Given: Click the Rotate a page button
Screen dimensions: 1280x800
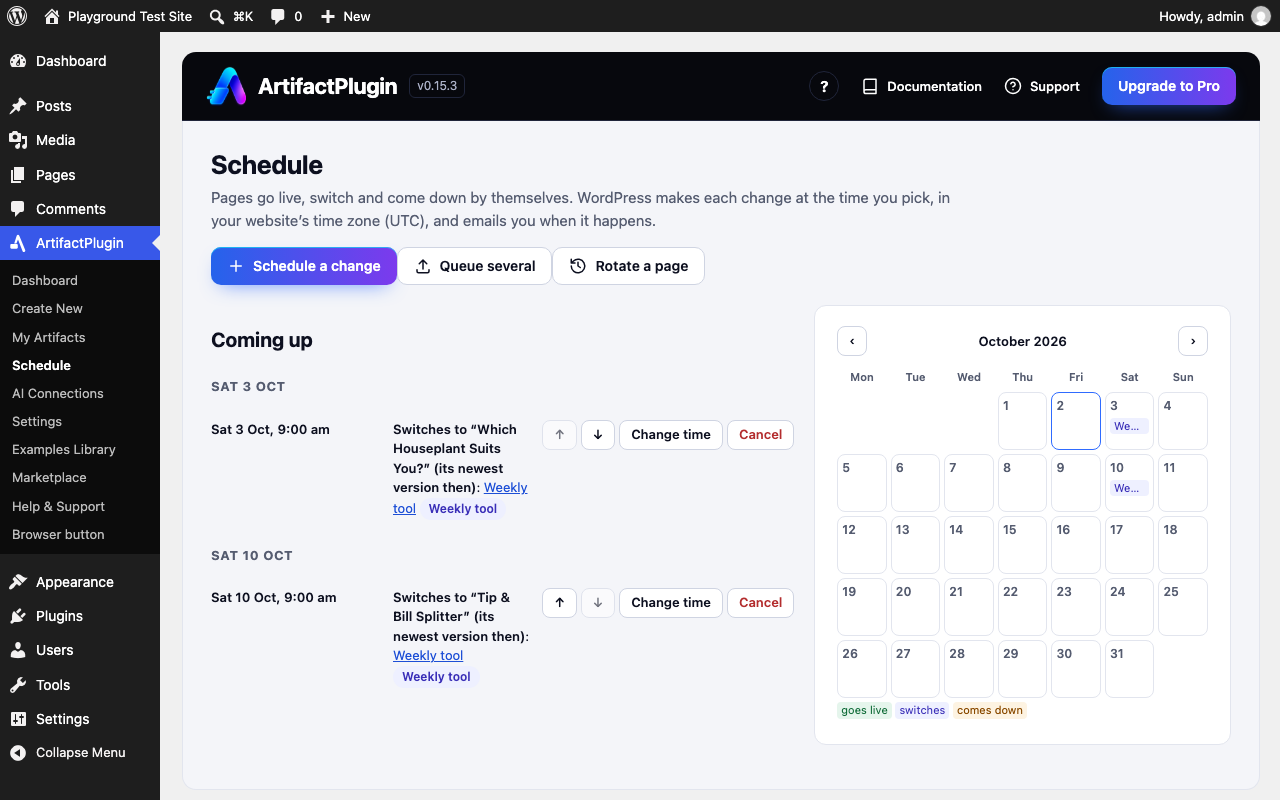Looking at the screenshot, I should click(629, 266).
